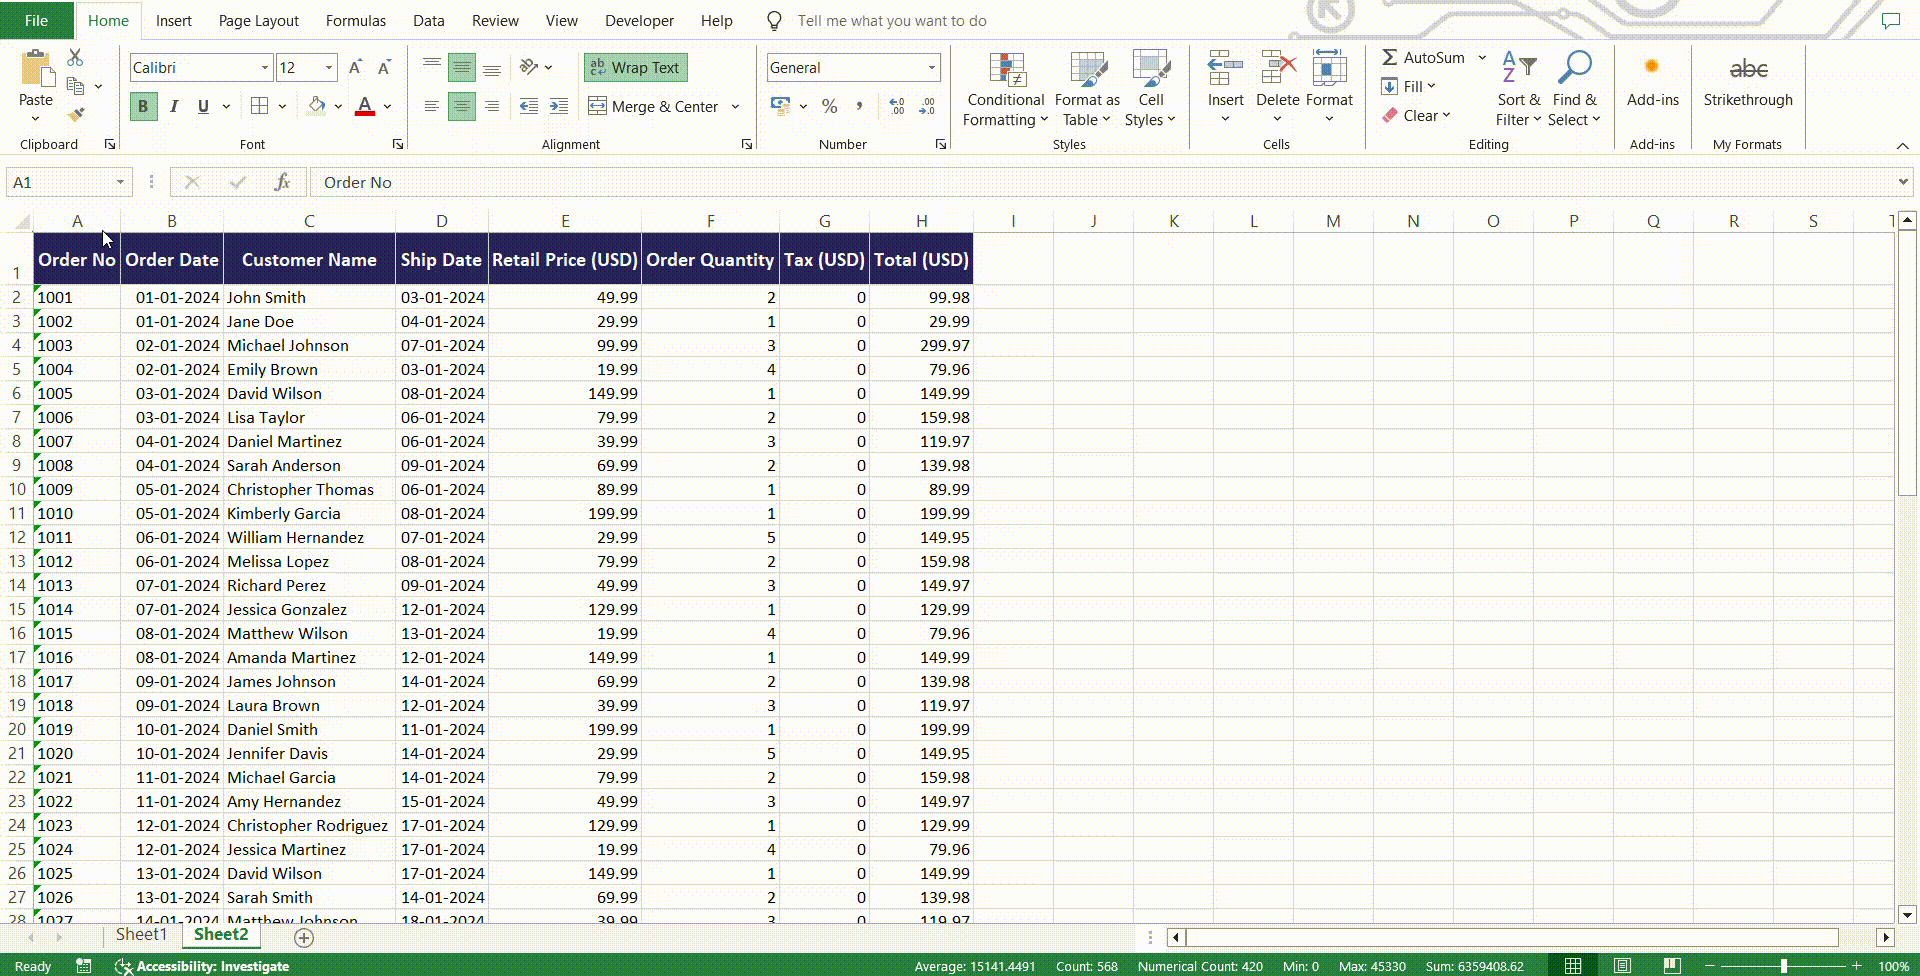Select Normal view in status bar

[1573, 966]
